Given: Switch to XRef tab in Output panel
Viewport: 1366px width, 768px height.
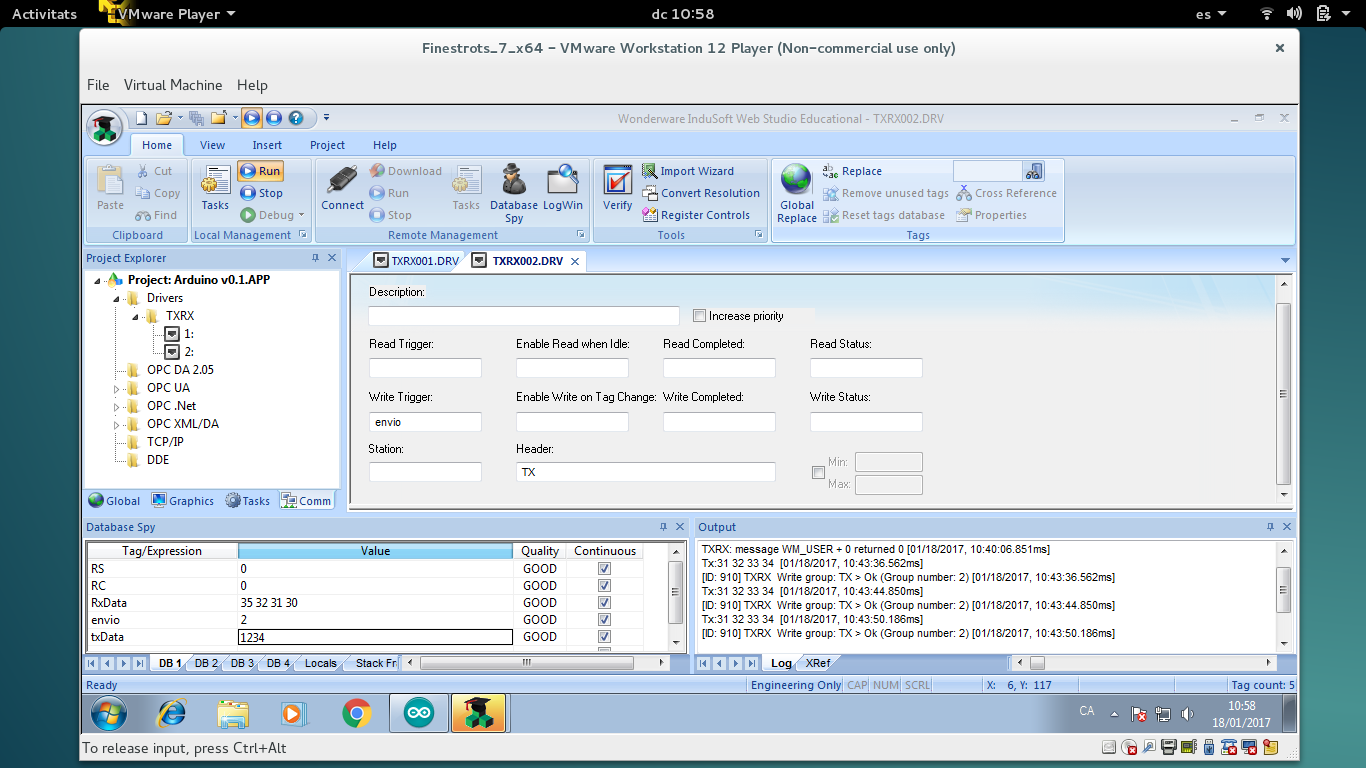Looking at the screenshot, I should (817, 663).
